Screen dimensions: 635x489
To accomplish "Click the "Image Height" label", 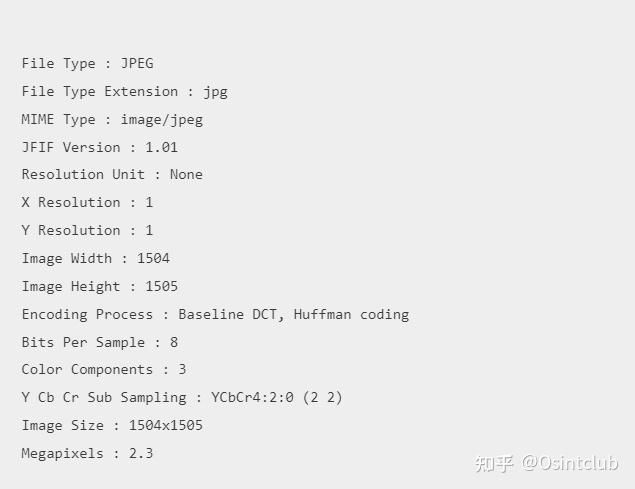I will click(x=71, y=286).
